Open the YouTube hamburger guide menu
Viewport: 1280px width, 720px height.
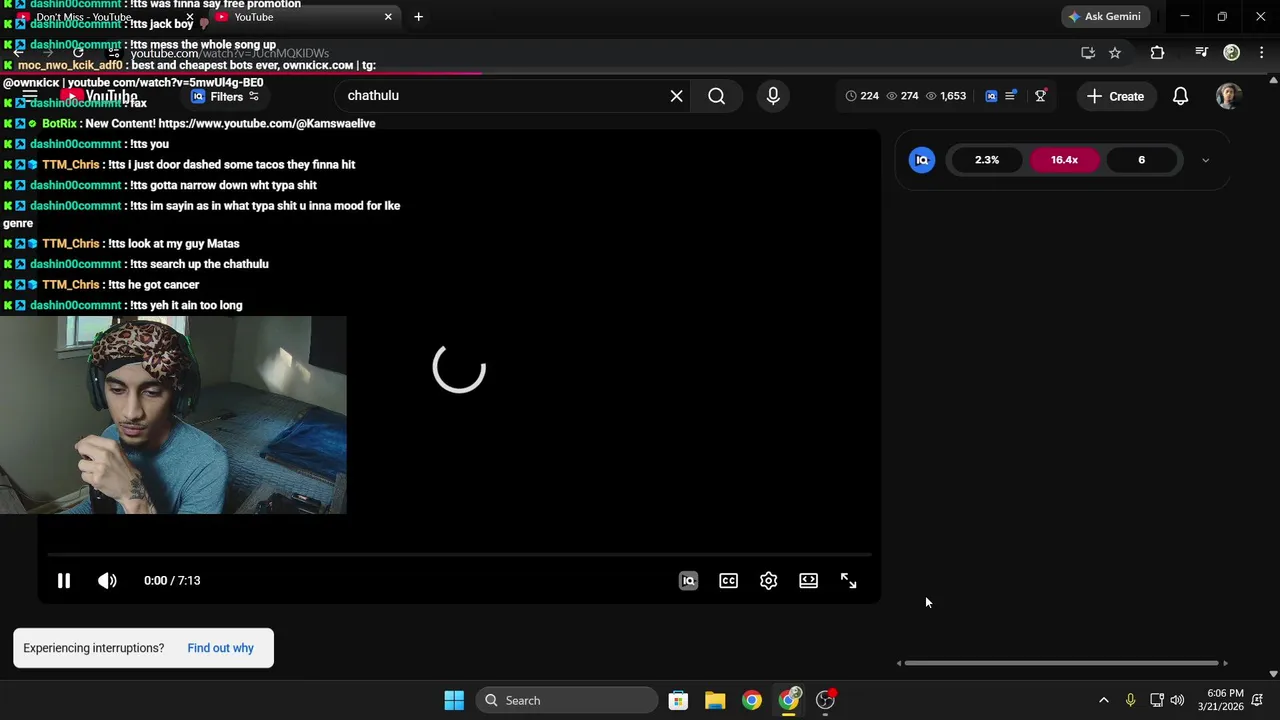click(30, 96)
